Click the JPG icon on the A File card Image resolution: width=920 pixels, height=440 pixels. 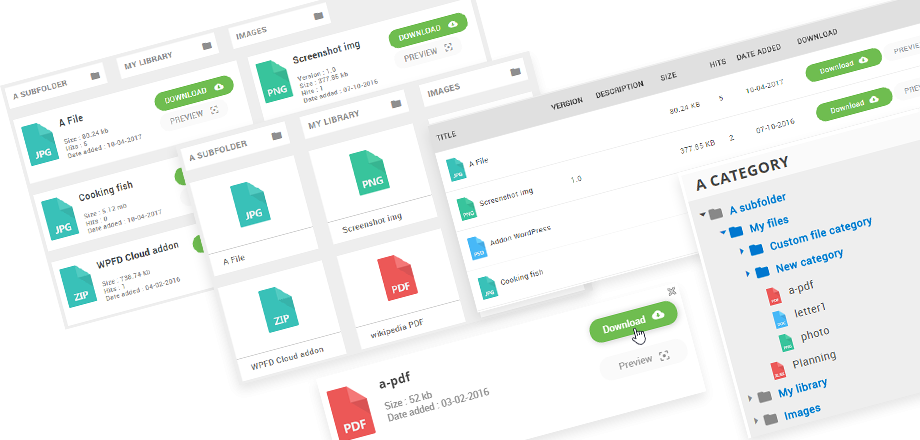click(x=40, y=144)
